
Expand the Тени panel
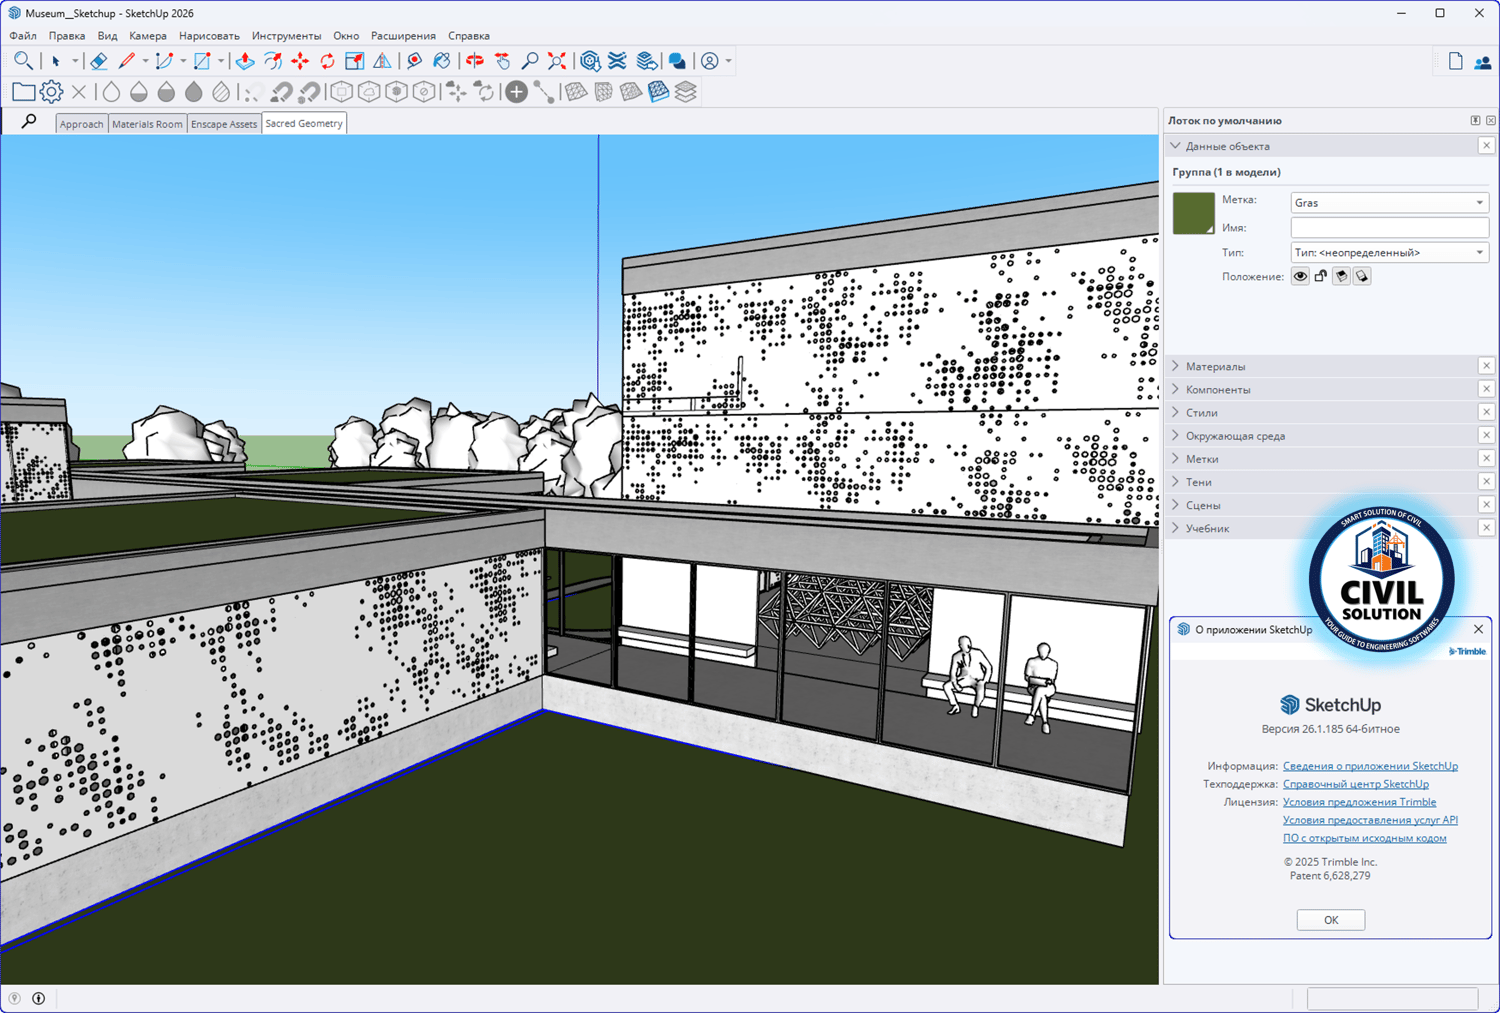click(x=1176, y=482)
